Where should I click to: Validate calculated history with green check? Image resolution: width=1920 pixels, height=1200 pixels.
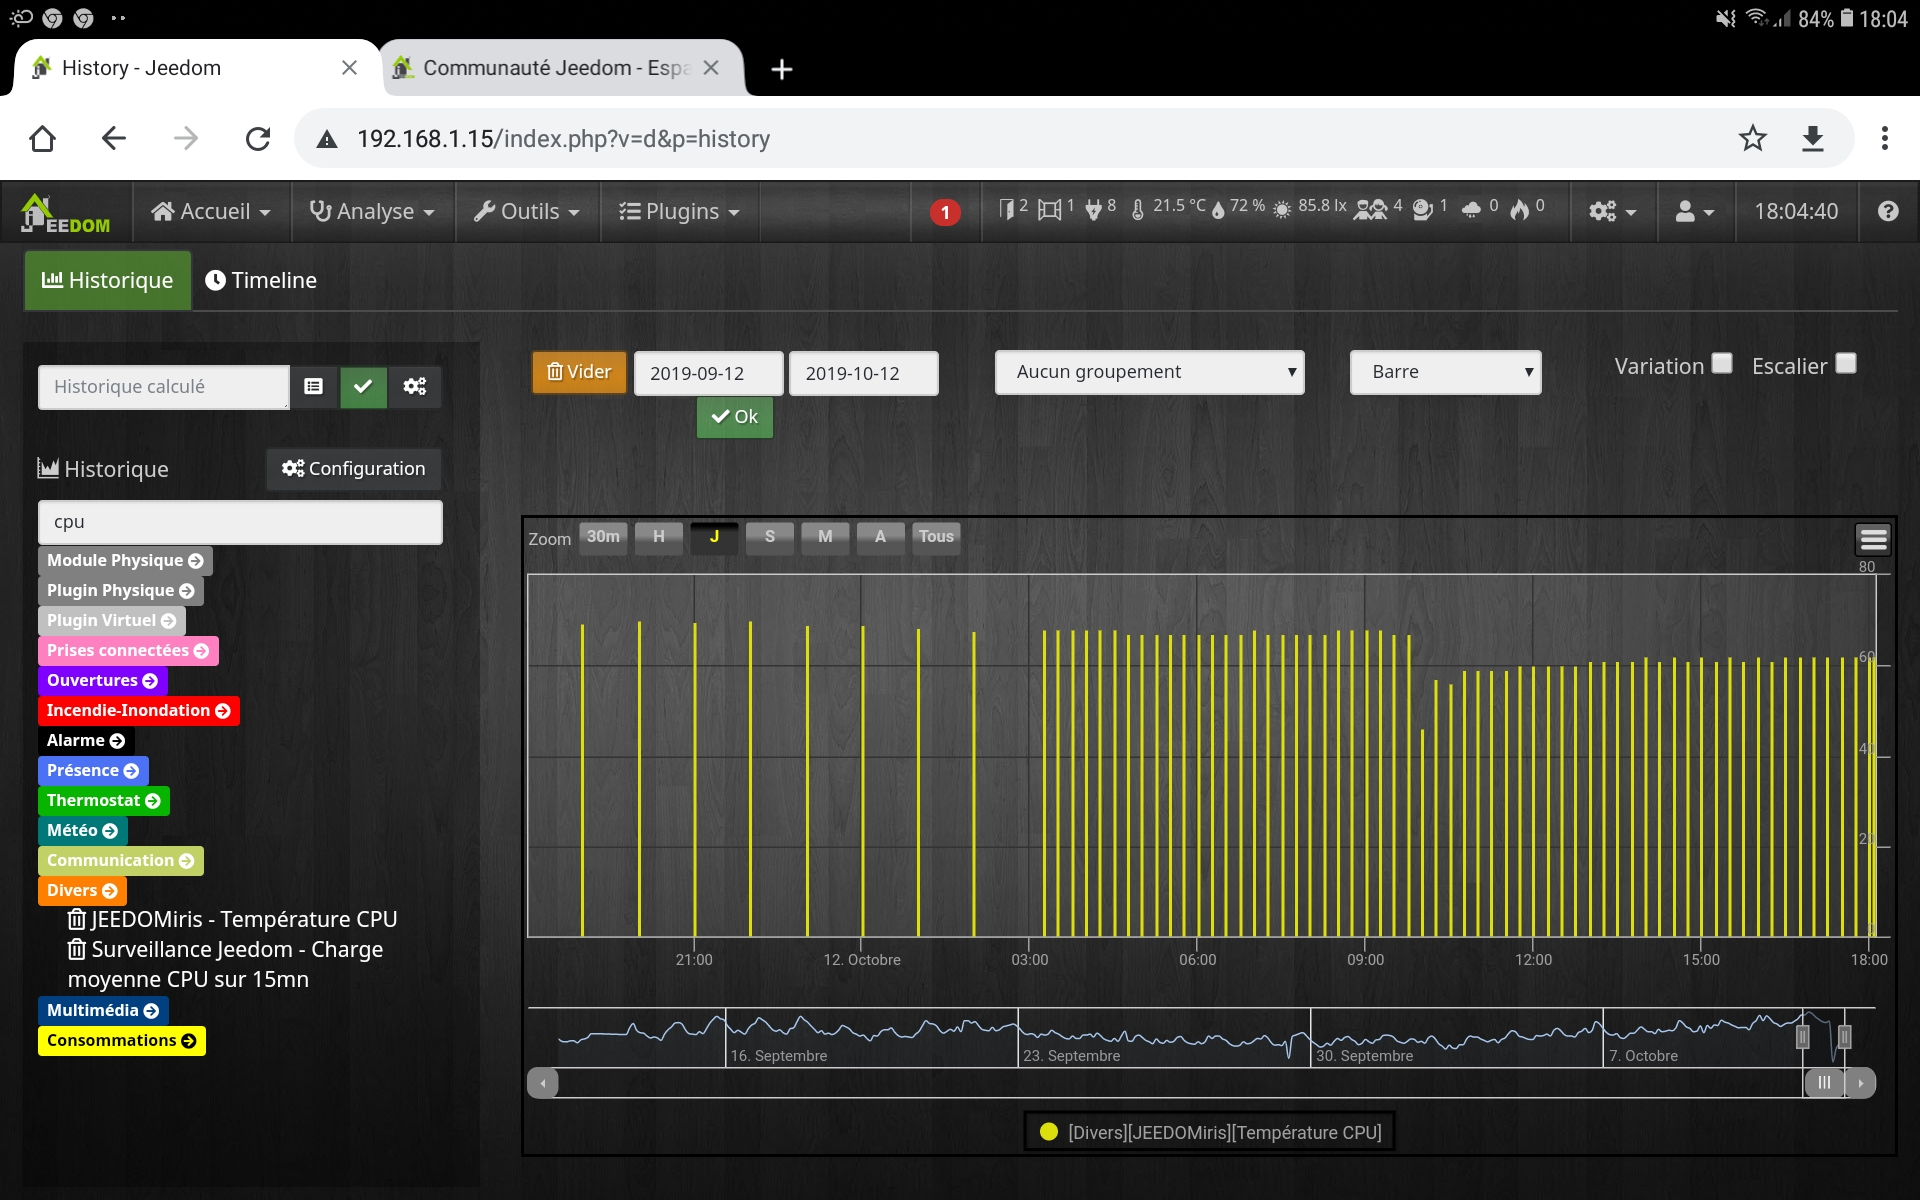point(363,386)
